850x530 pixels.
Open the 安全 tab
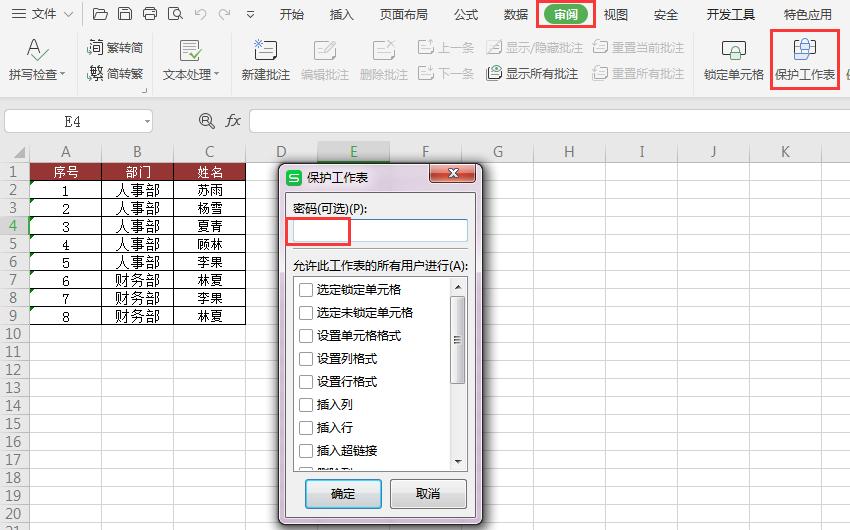(666, 15)
